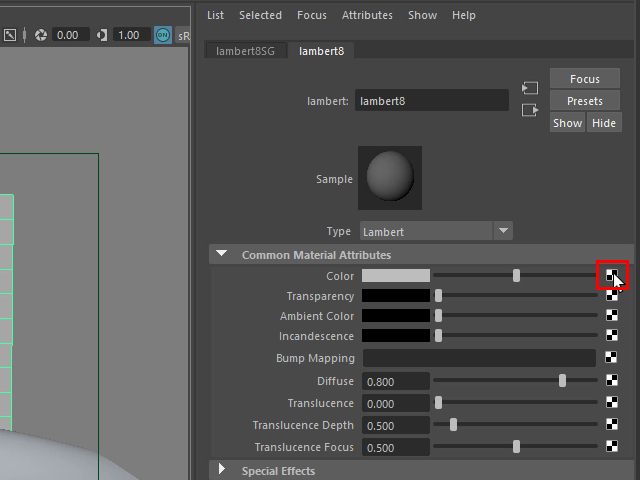Click go to input connection icon
Image resolution: width=640 pixels, height=480 pixels.
(x=530, y=88)
